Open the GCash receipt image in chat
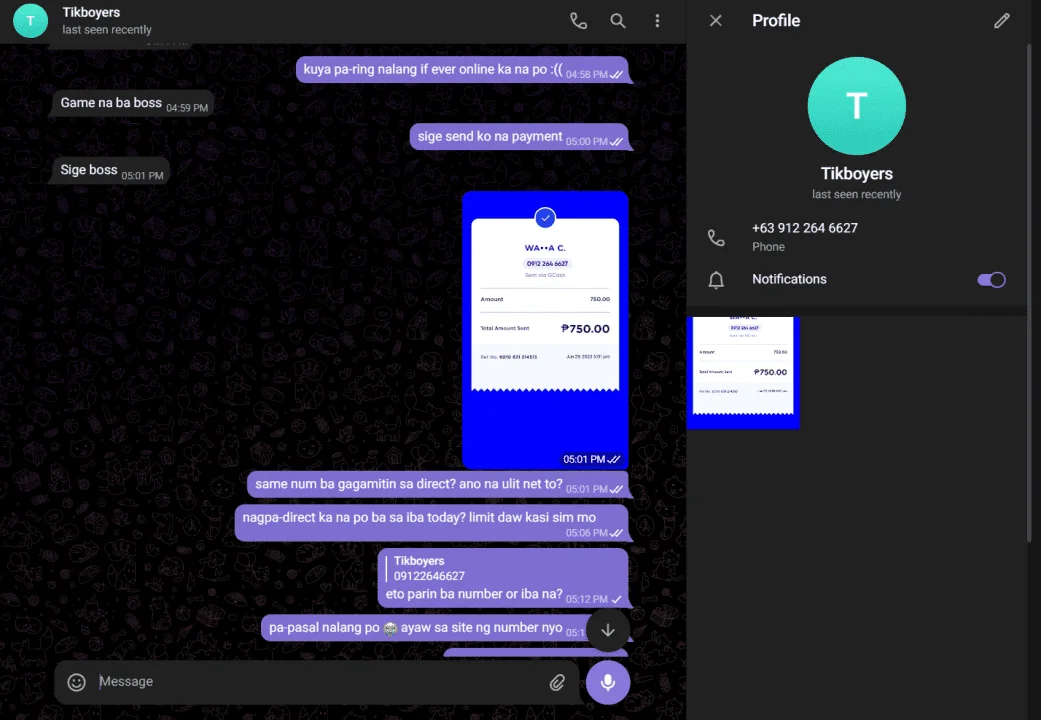Viewport: 1041px width, 720px height. (x=545, y=330)
